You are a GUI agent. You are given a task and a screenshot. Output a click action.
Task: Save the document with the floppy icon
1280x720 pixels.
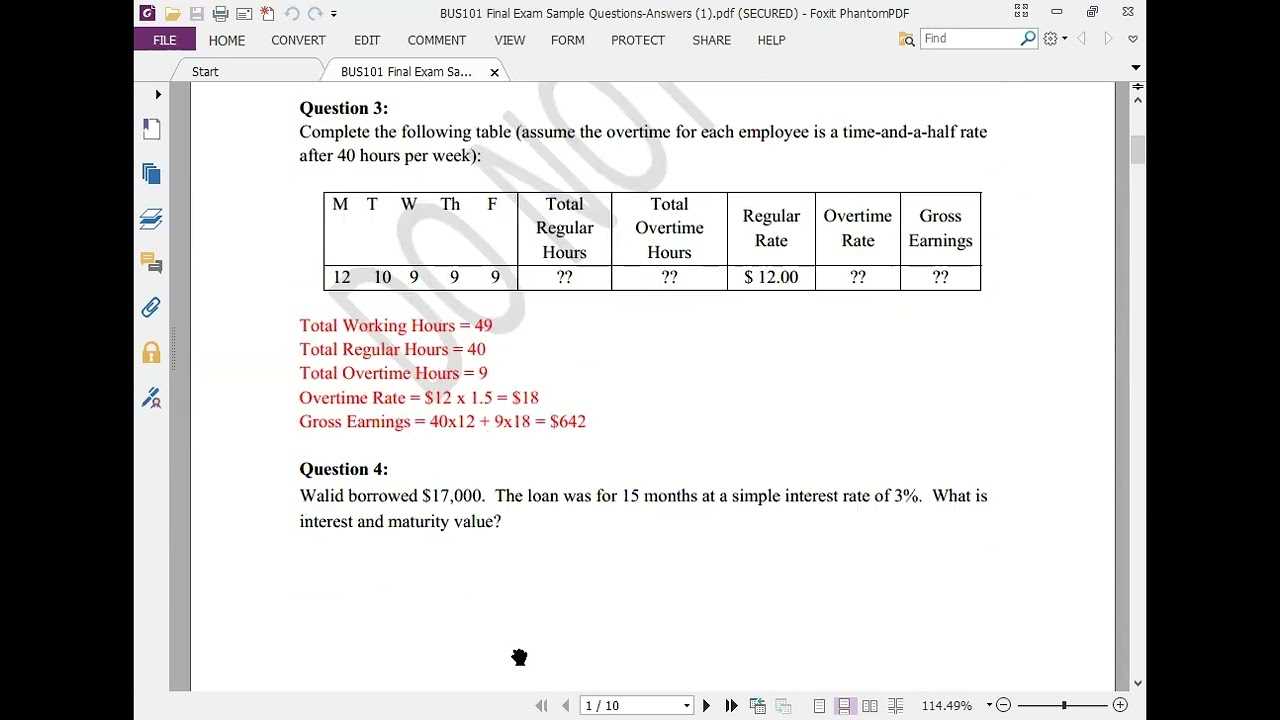197,13
